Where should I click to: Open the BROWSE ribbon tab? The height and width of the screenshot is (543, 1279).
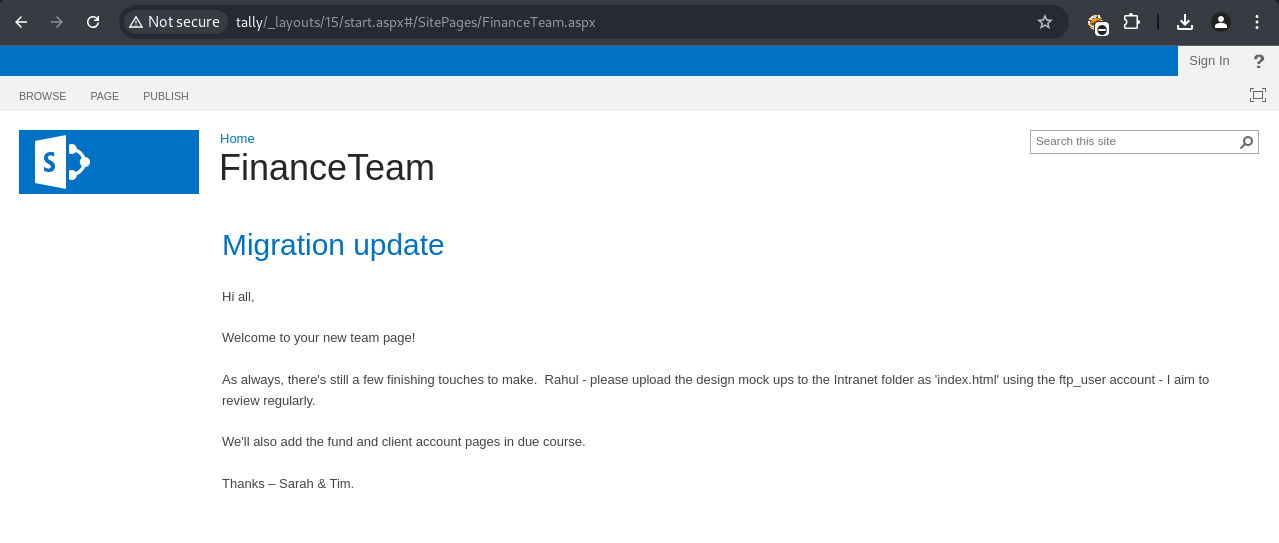(43, 96)
